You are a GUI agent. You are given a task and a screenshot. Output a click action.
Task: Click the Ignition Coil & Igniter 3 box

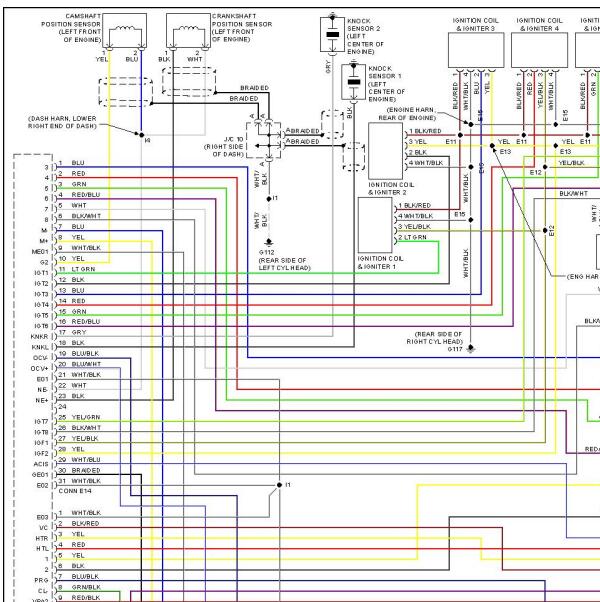click(x=476, y=50)
